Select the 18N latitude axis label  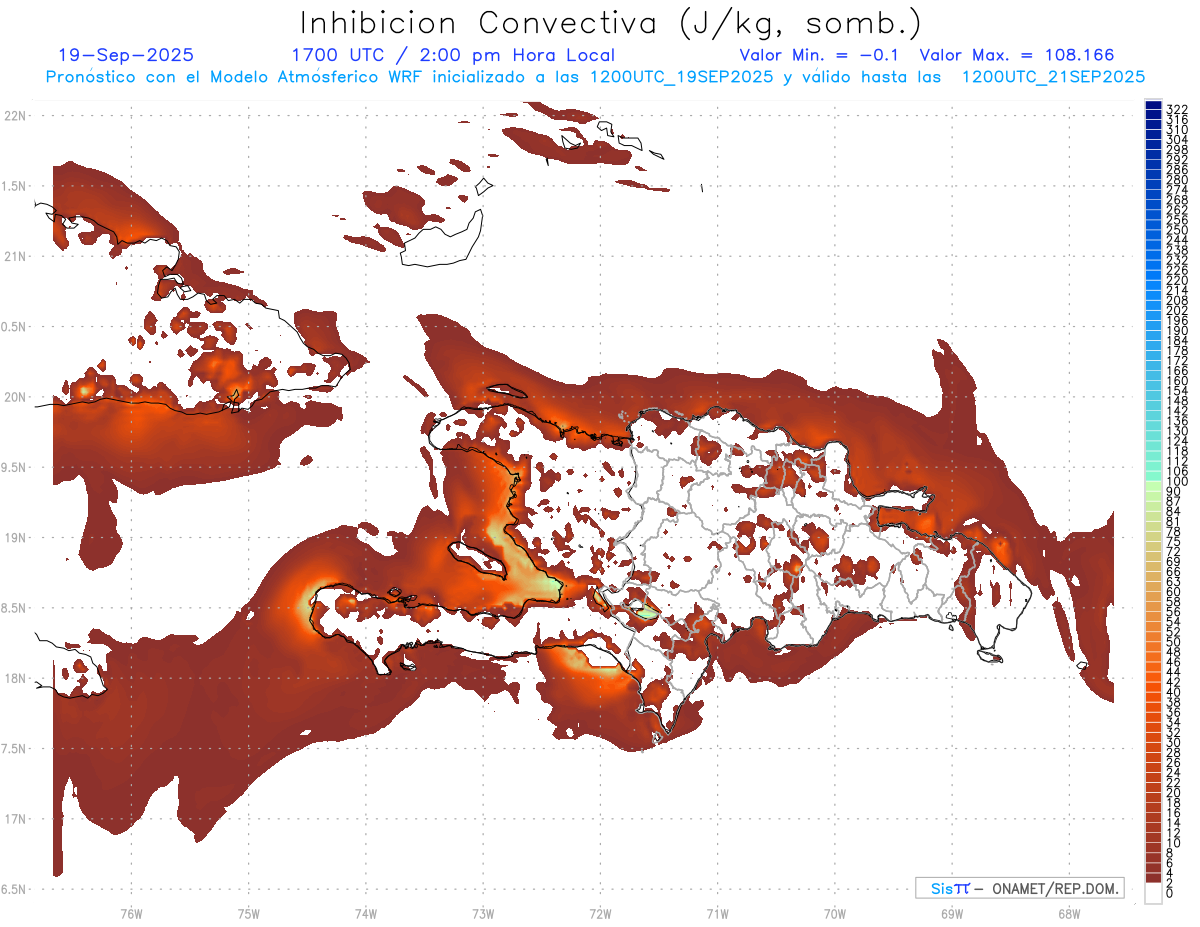click(x=16, y=678)
